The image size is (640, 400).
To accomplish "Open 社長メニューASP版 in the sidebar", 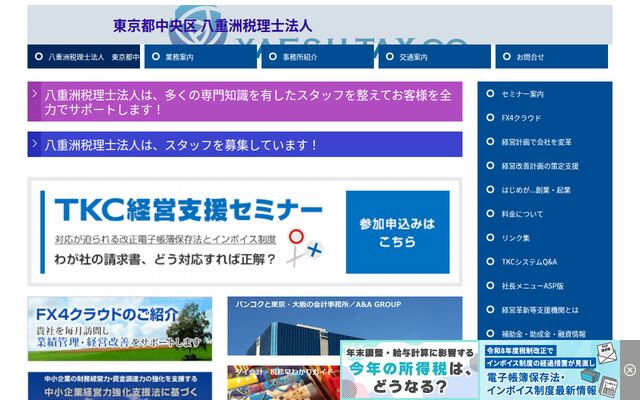I will point(533,286).
